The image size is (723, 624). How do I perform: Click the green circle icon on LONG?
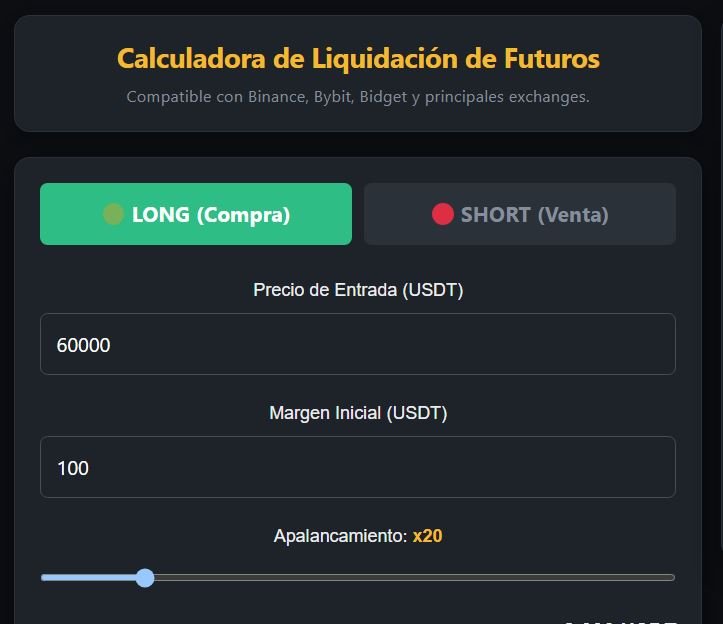click(113, 214)
